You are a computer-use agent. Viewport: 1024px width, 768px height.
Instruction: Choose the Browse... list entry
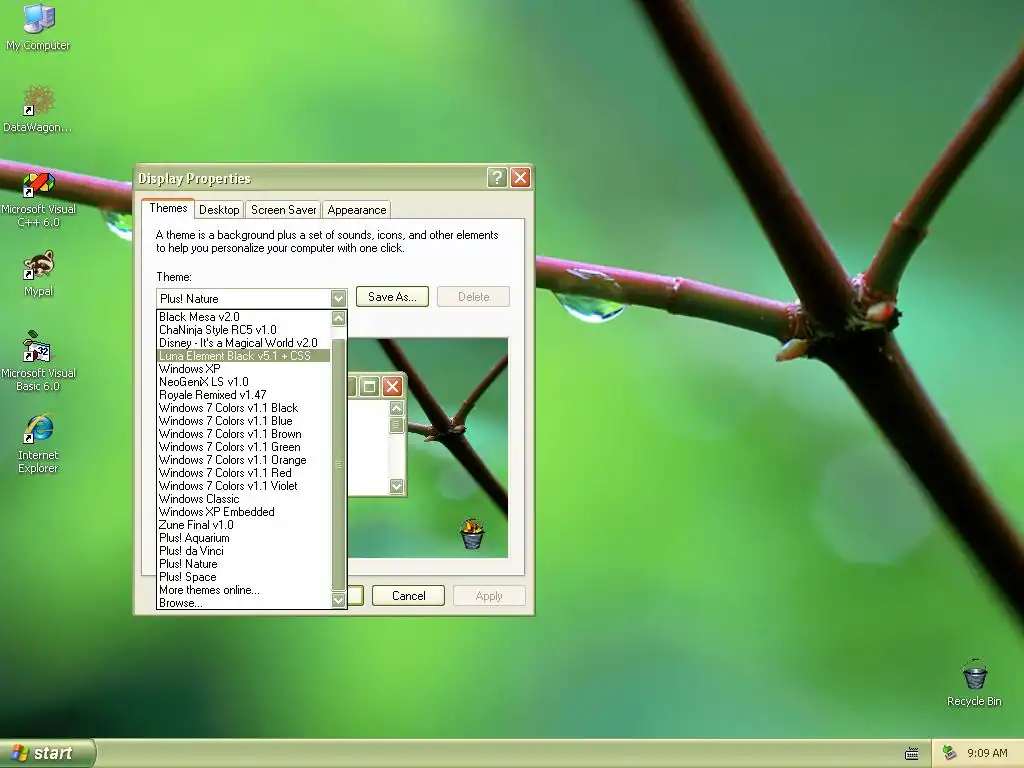tap(244, 603)
